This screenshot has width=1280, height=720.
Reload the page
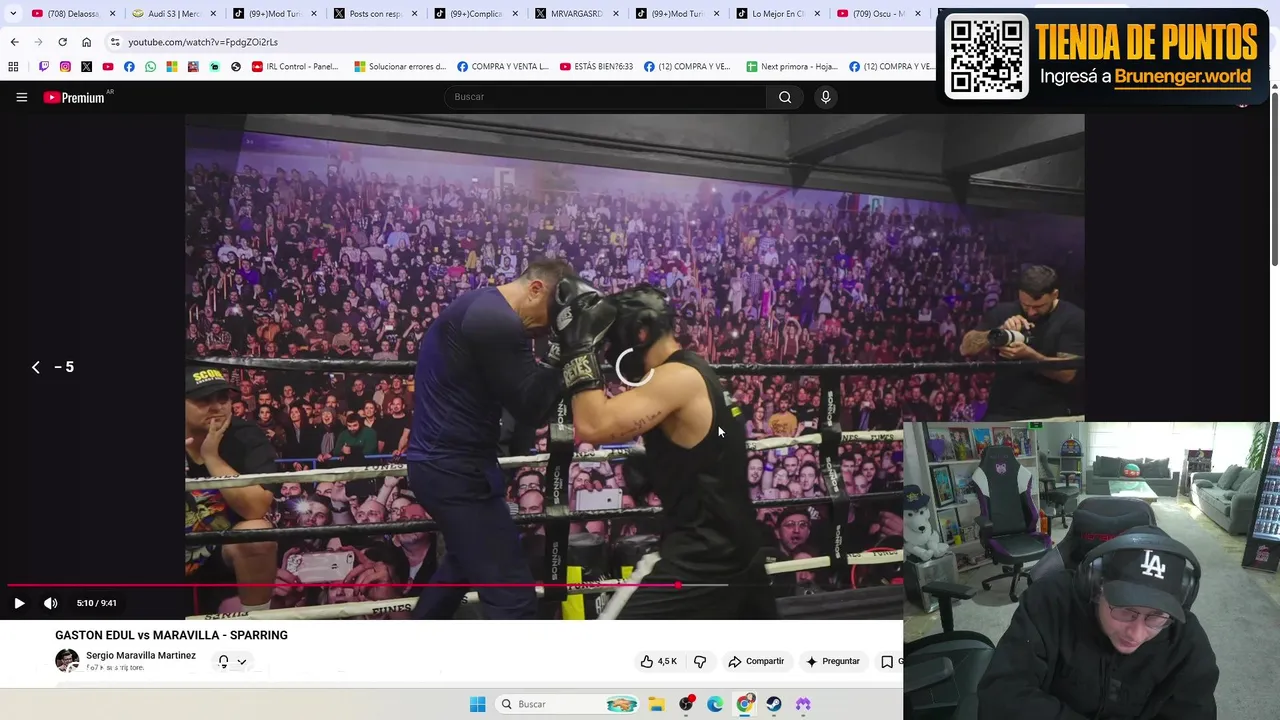pyautogui.click(x=62, y=42)
